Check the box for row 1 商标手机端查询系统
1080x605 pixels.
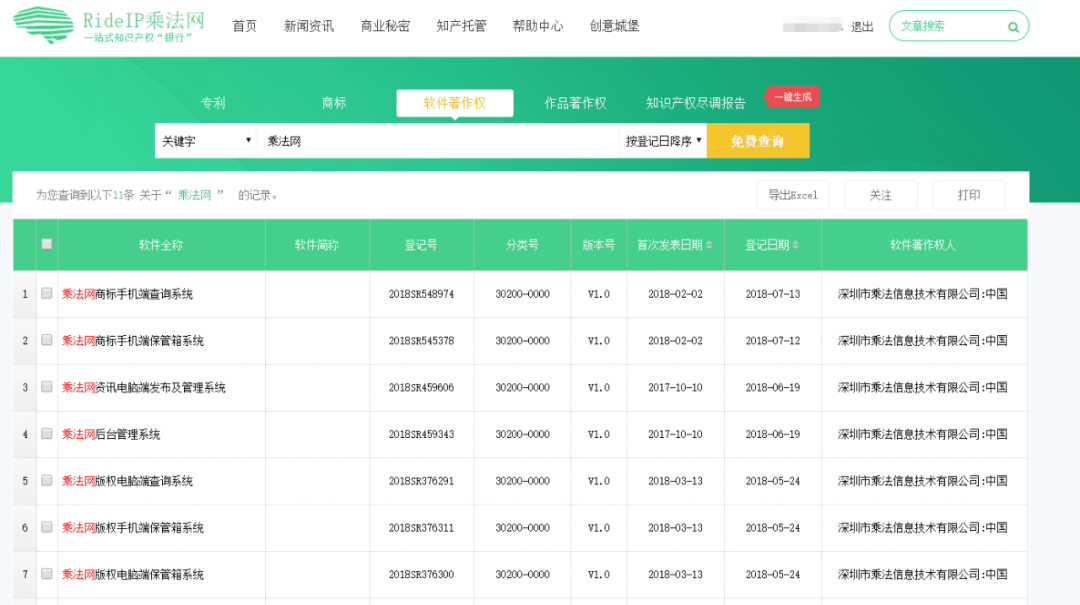click(x=47, y=294)
